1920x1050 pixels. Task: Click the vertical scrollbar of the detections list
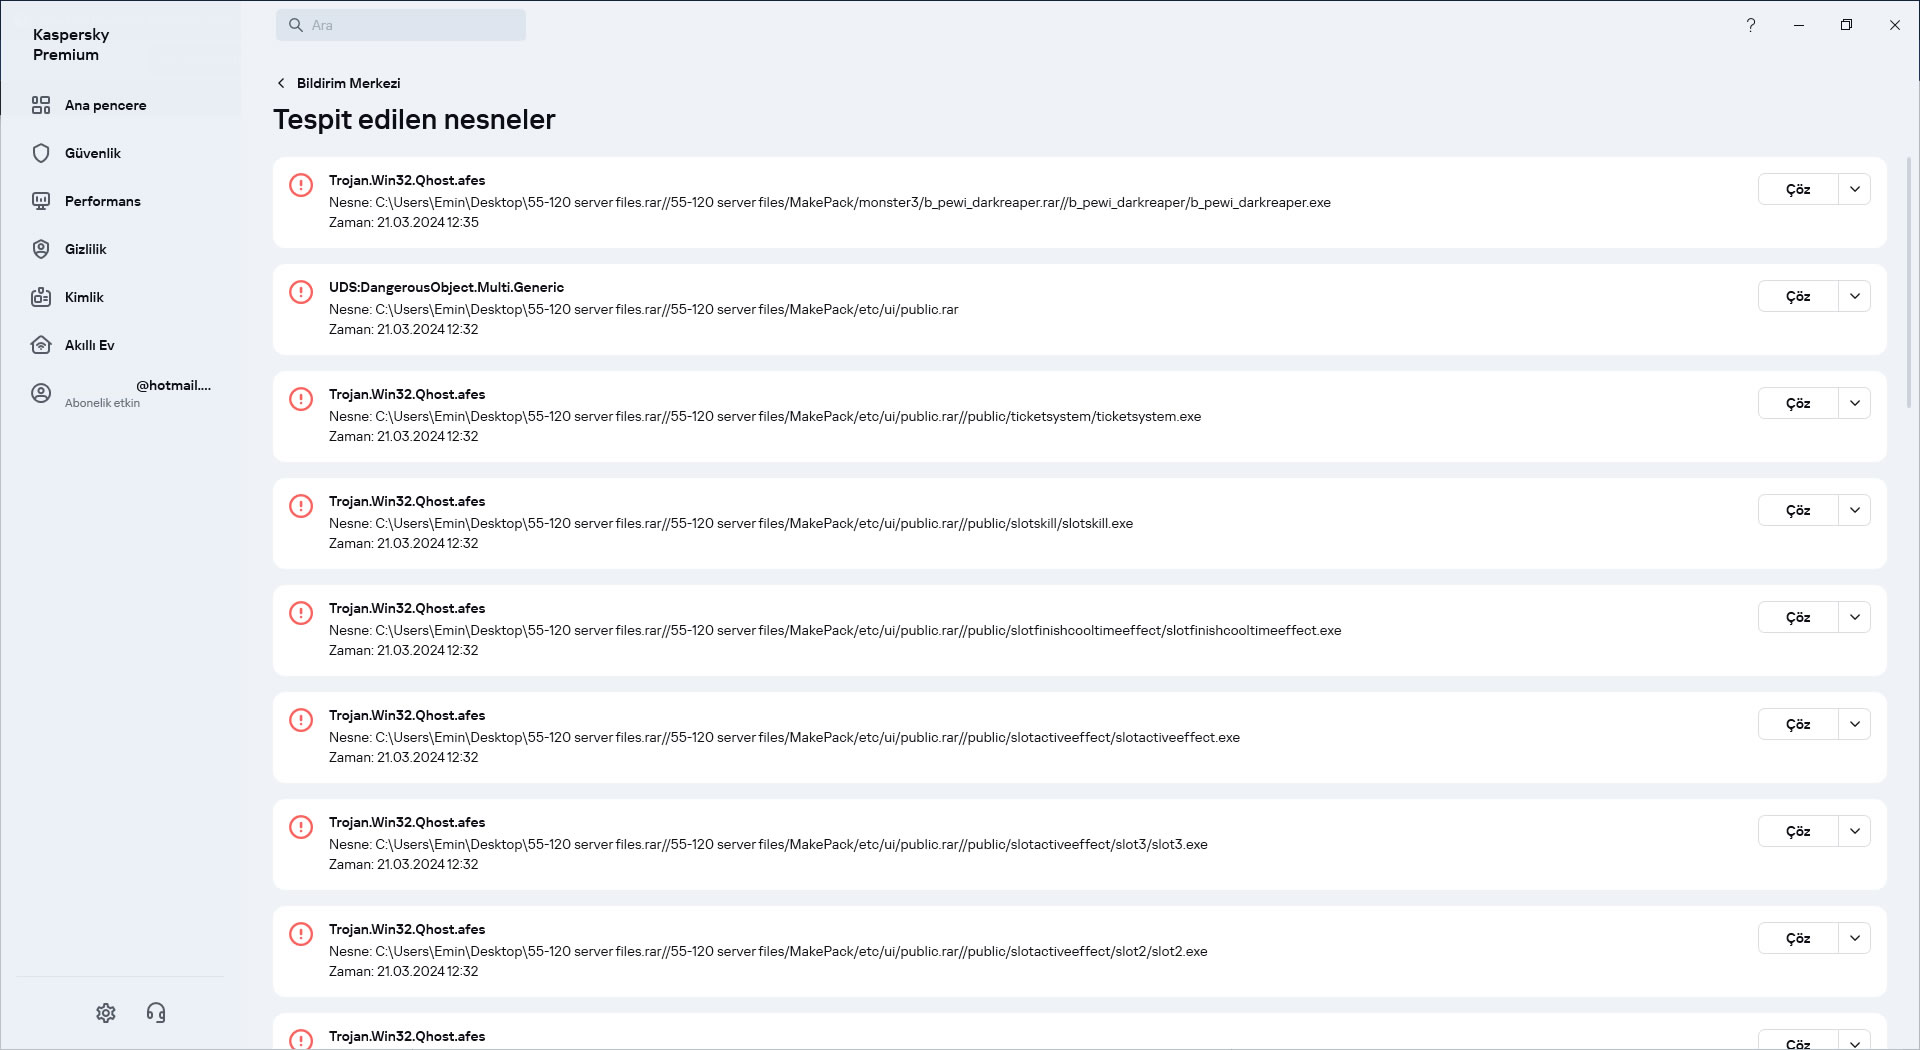coord(1909,282)
